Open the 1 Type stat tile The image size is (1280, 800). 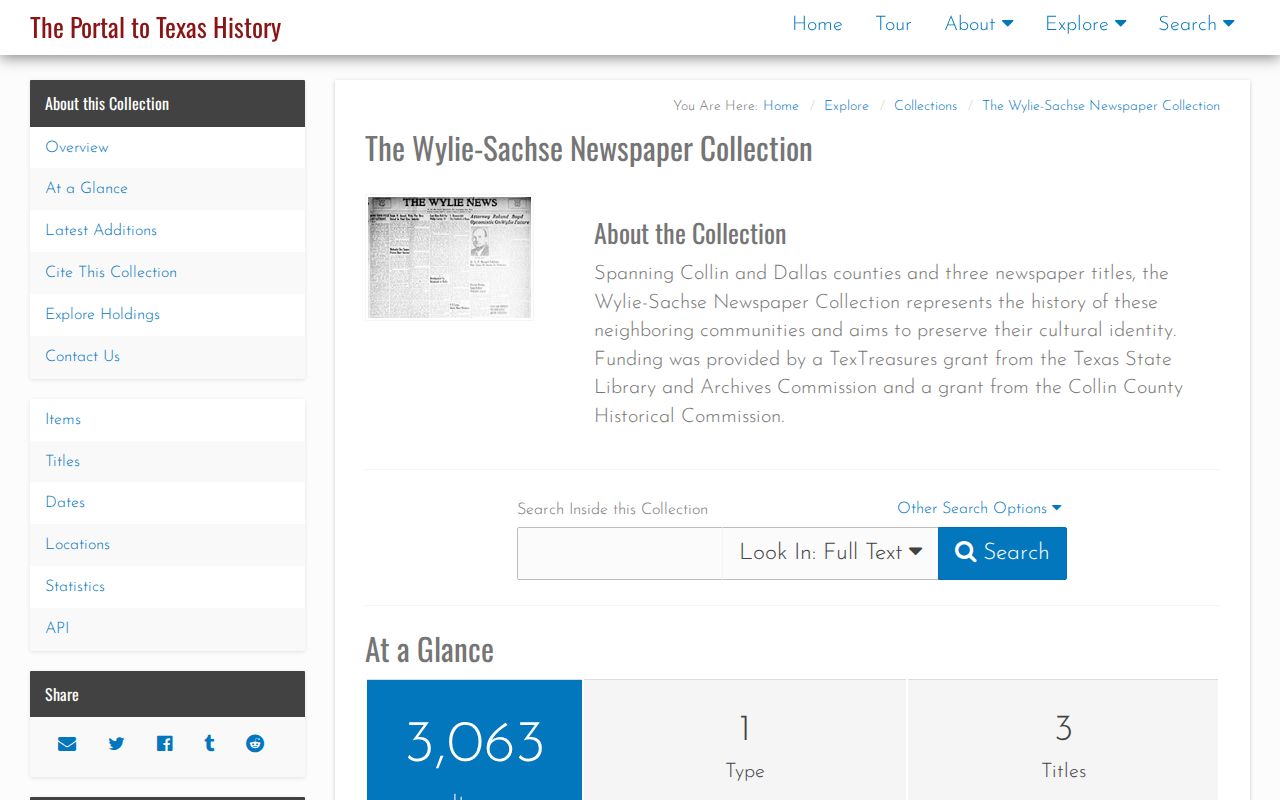[745, 741]
